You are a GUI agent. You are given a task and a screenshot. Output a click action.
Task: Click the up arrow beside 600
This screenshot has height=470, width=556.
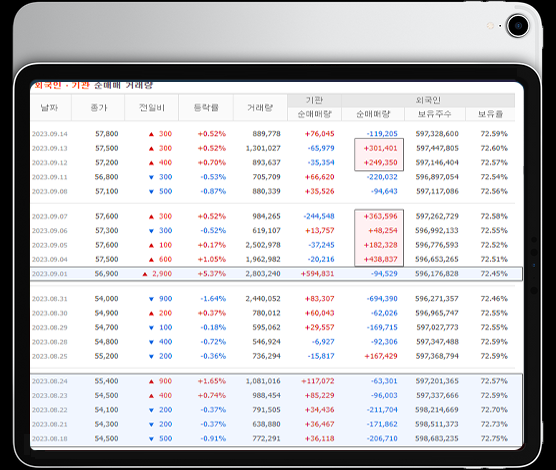[151, 260]
